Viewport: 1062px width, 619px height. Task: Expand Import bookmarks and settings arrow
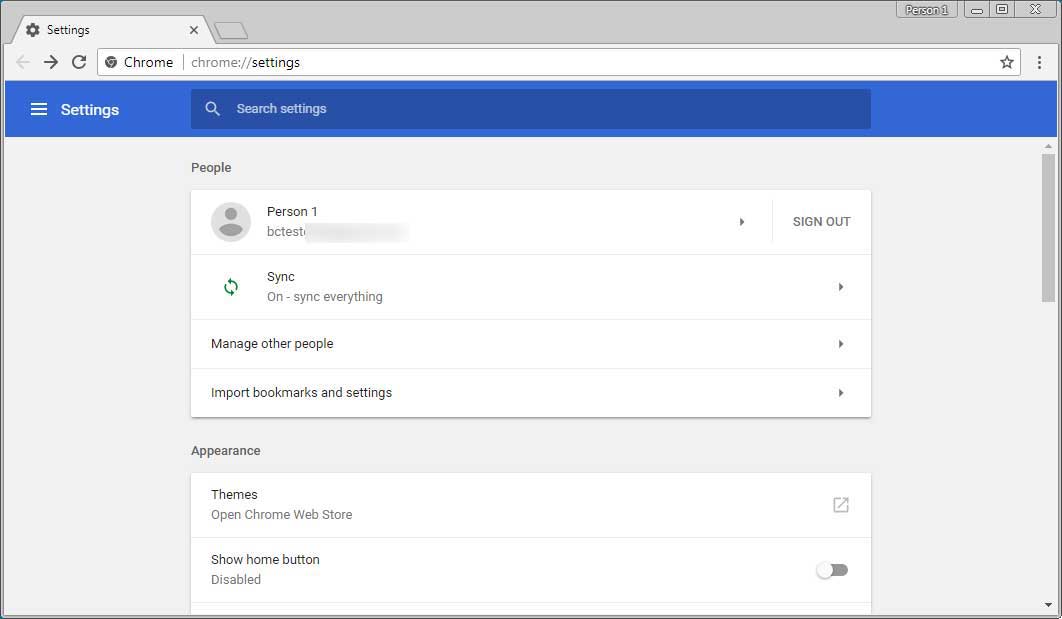(841, 393)
